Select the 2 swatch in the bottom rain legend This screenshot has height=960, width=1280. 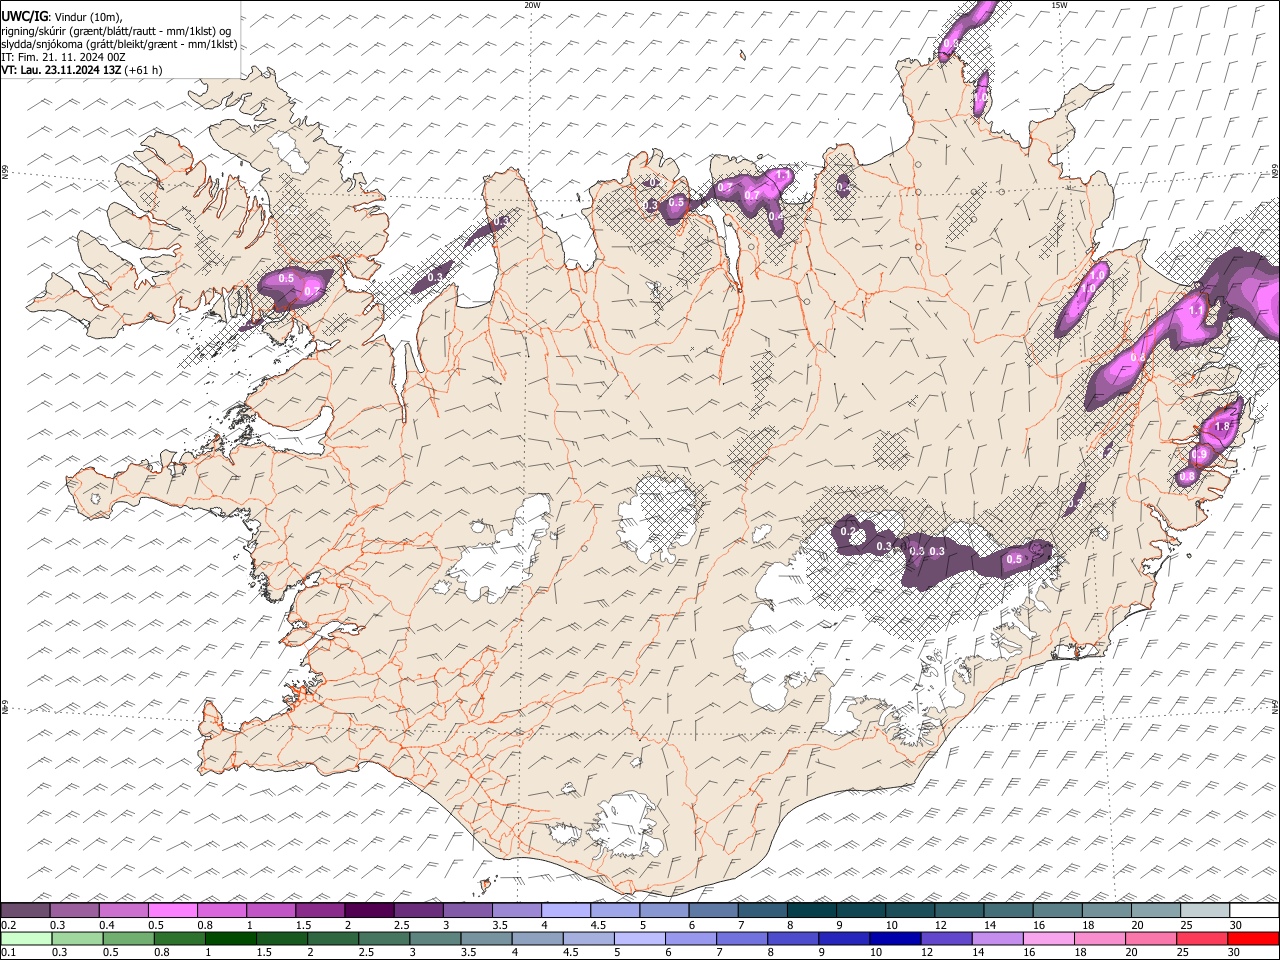coord(332,938)
